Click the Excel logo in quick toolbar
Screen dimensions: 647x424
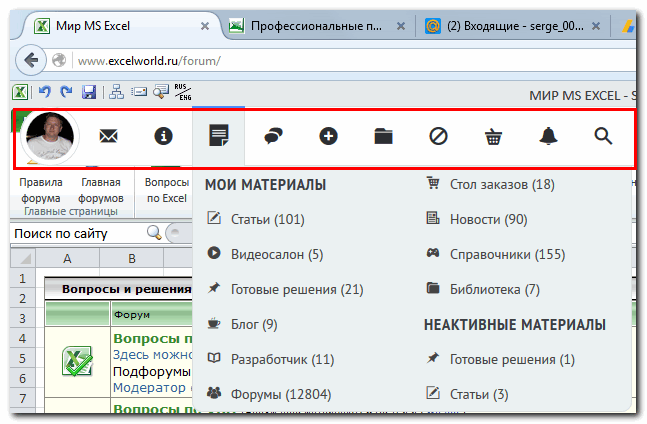(x=20, y=92)
